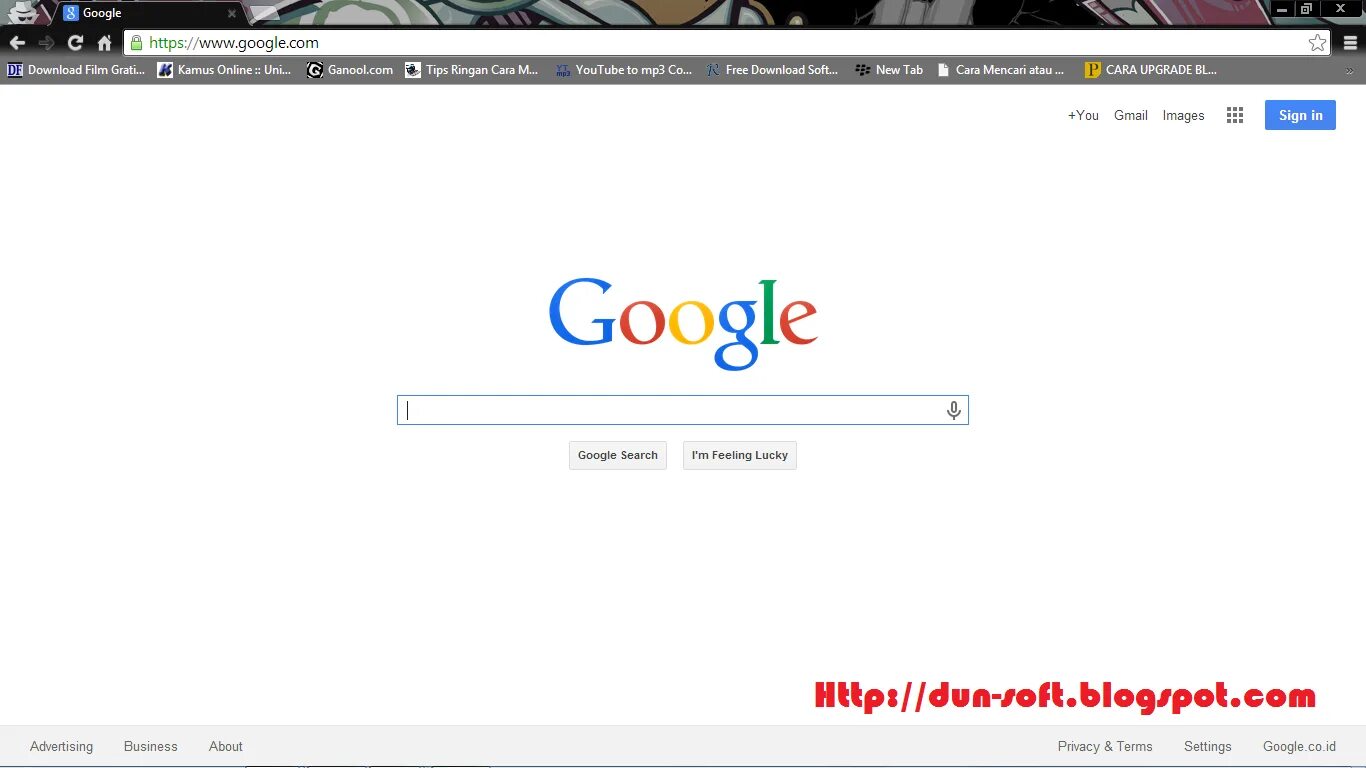Open YouTube to mp3 Co... bookmark
The image size is (1366, 768).
[624, 70]
